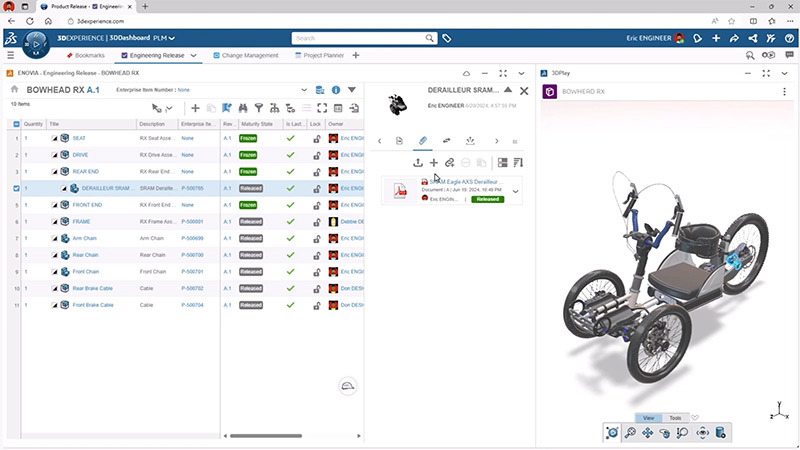
Task: Click the binoculars find icon in toolbar
Action: tap(243, 108)
